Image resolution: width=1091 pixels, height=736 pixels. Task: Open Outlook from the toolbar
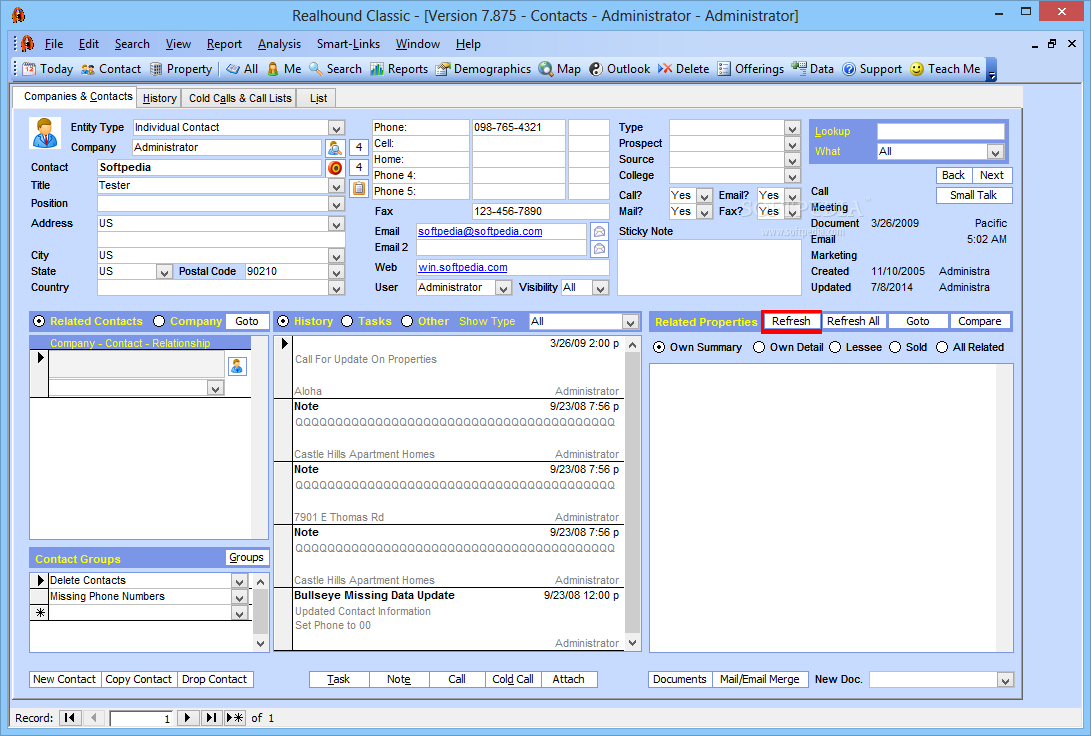coord(619,69)
